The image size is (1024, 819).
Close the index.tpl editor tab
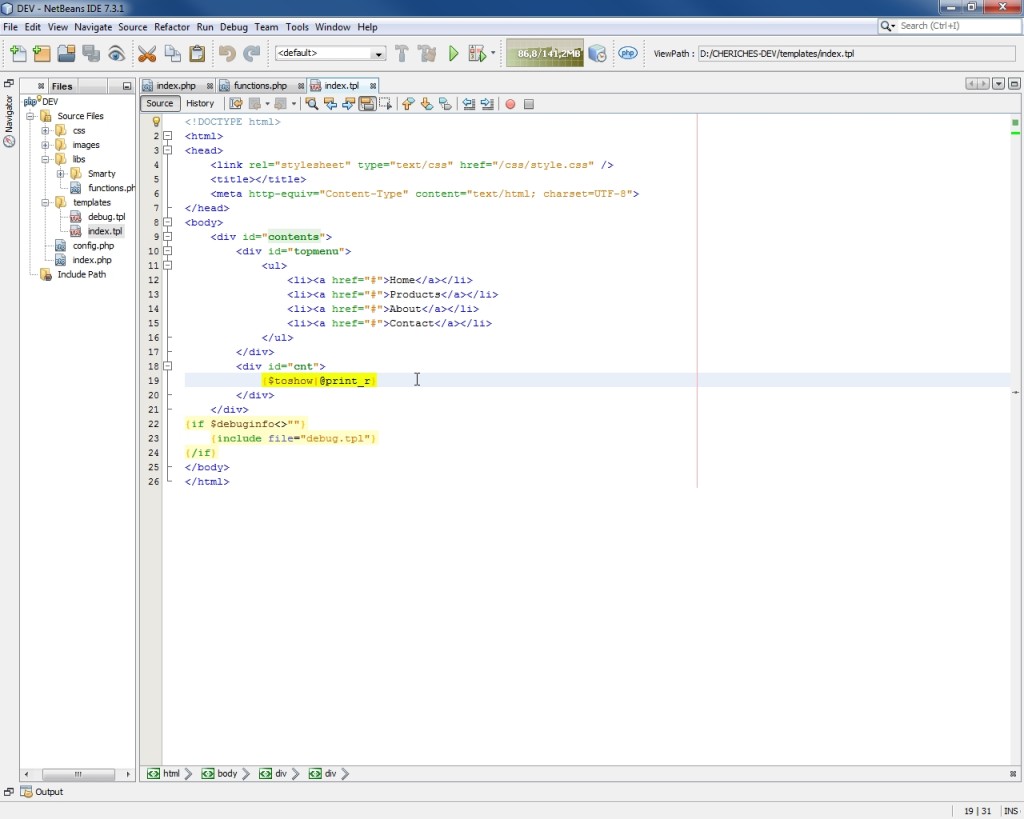373,86
